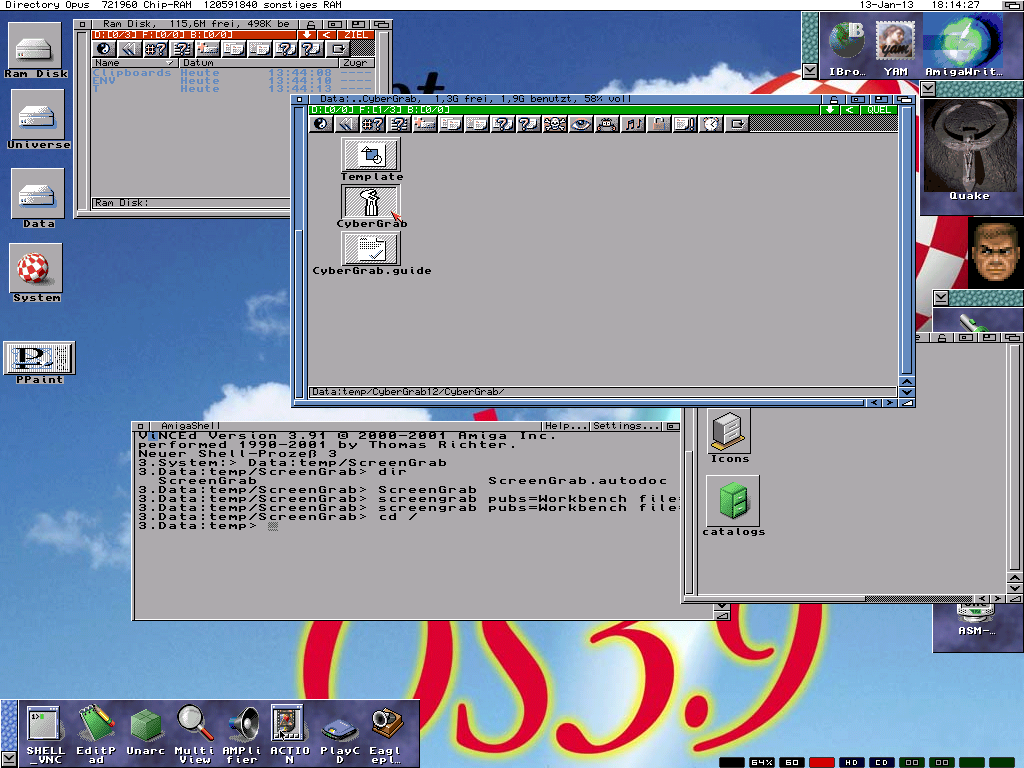This screenshot has width=1024, height=768.
Task: Click the music notes toolbar icon
Action: coord(633,124)
